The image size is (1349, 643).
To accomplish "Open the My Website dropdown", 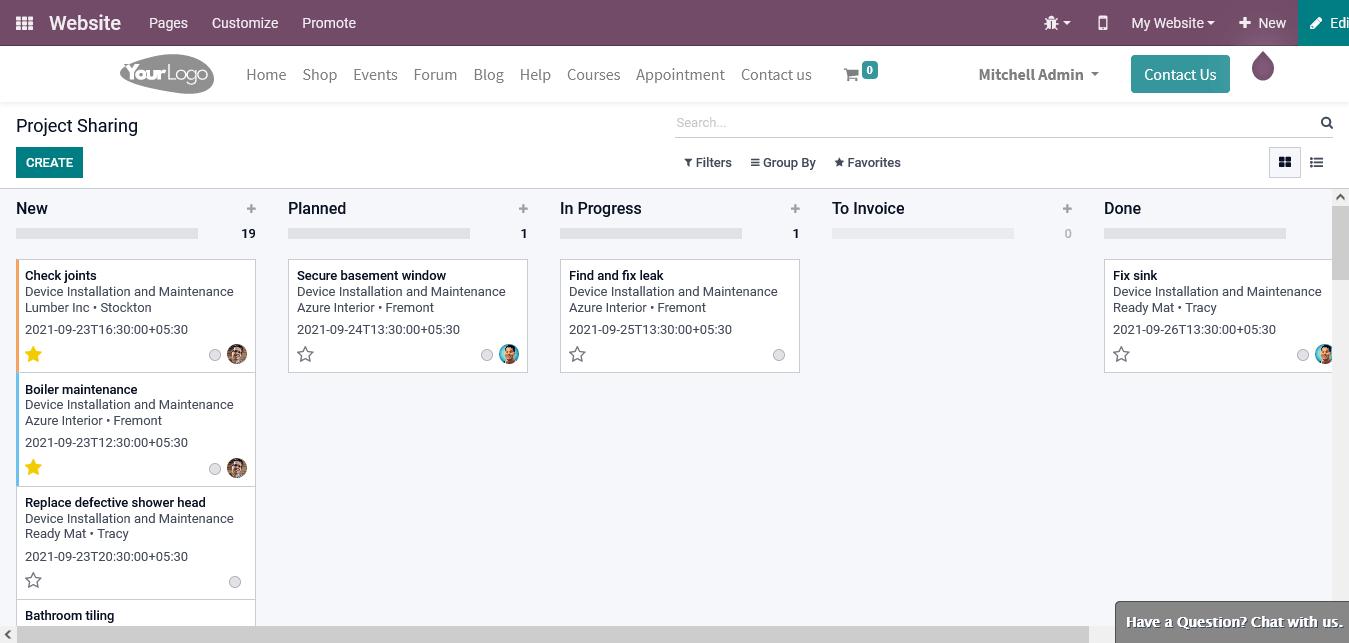I will coord(1171,22).
